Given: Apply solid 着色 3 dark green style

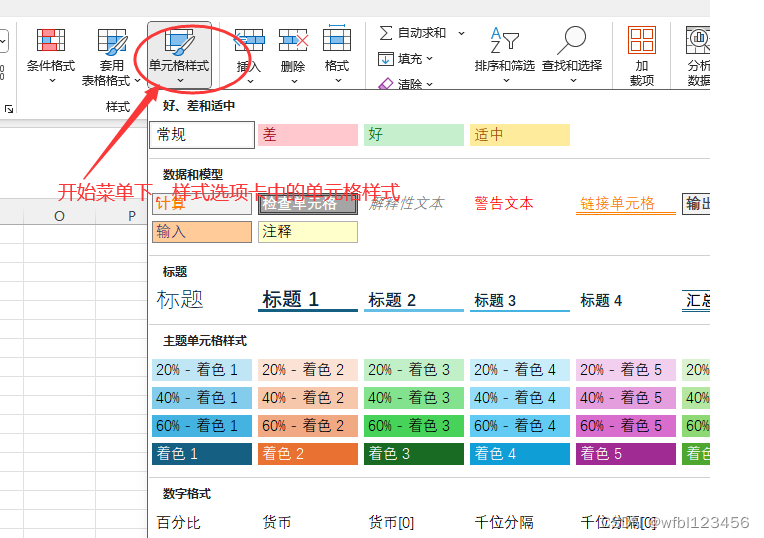Looking at the screenshot, I should 414,454.
